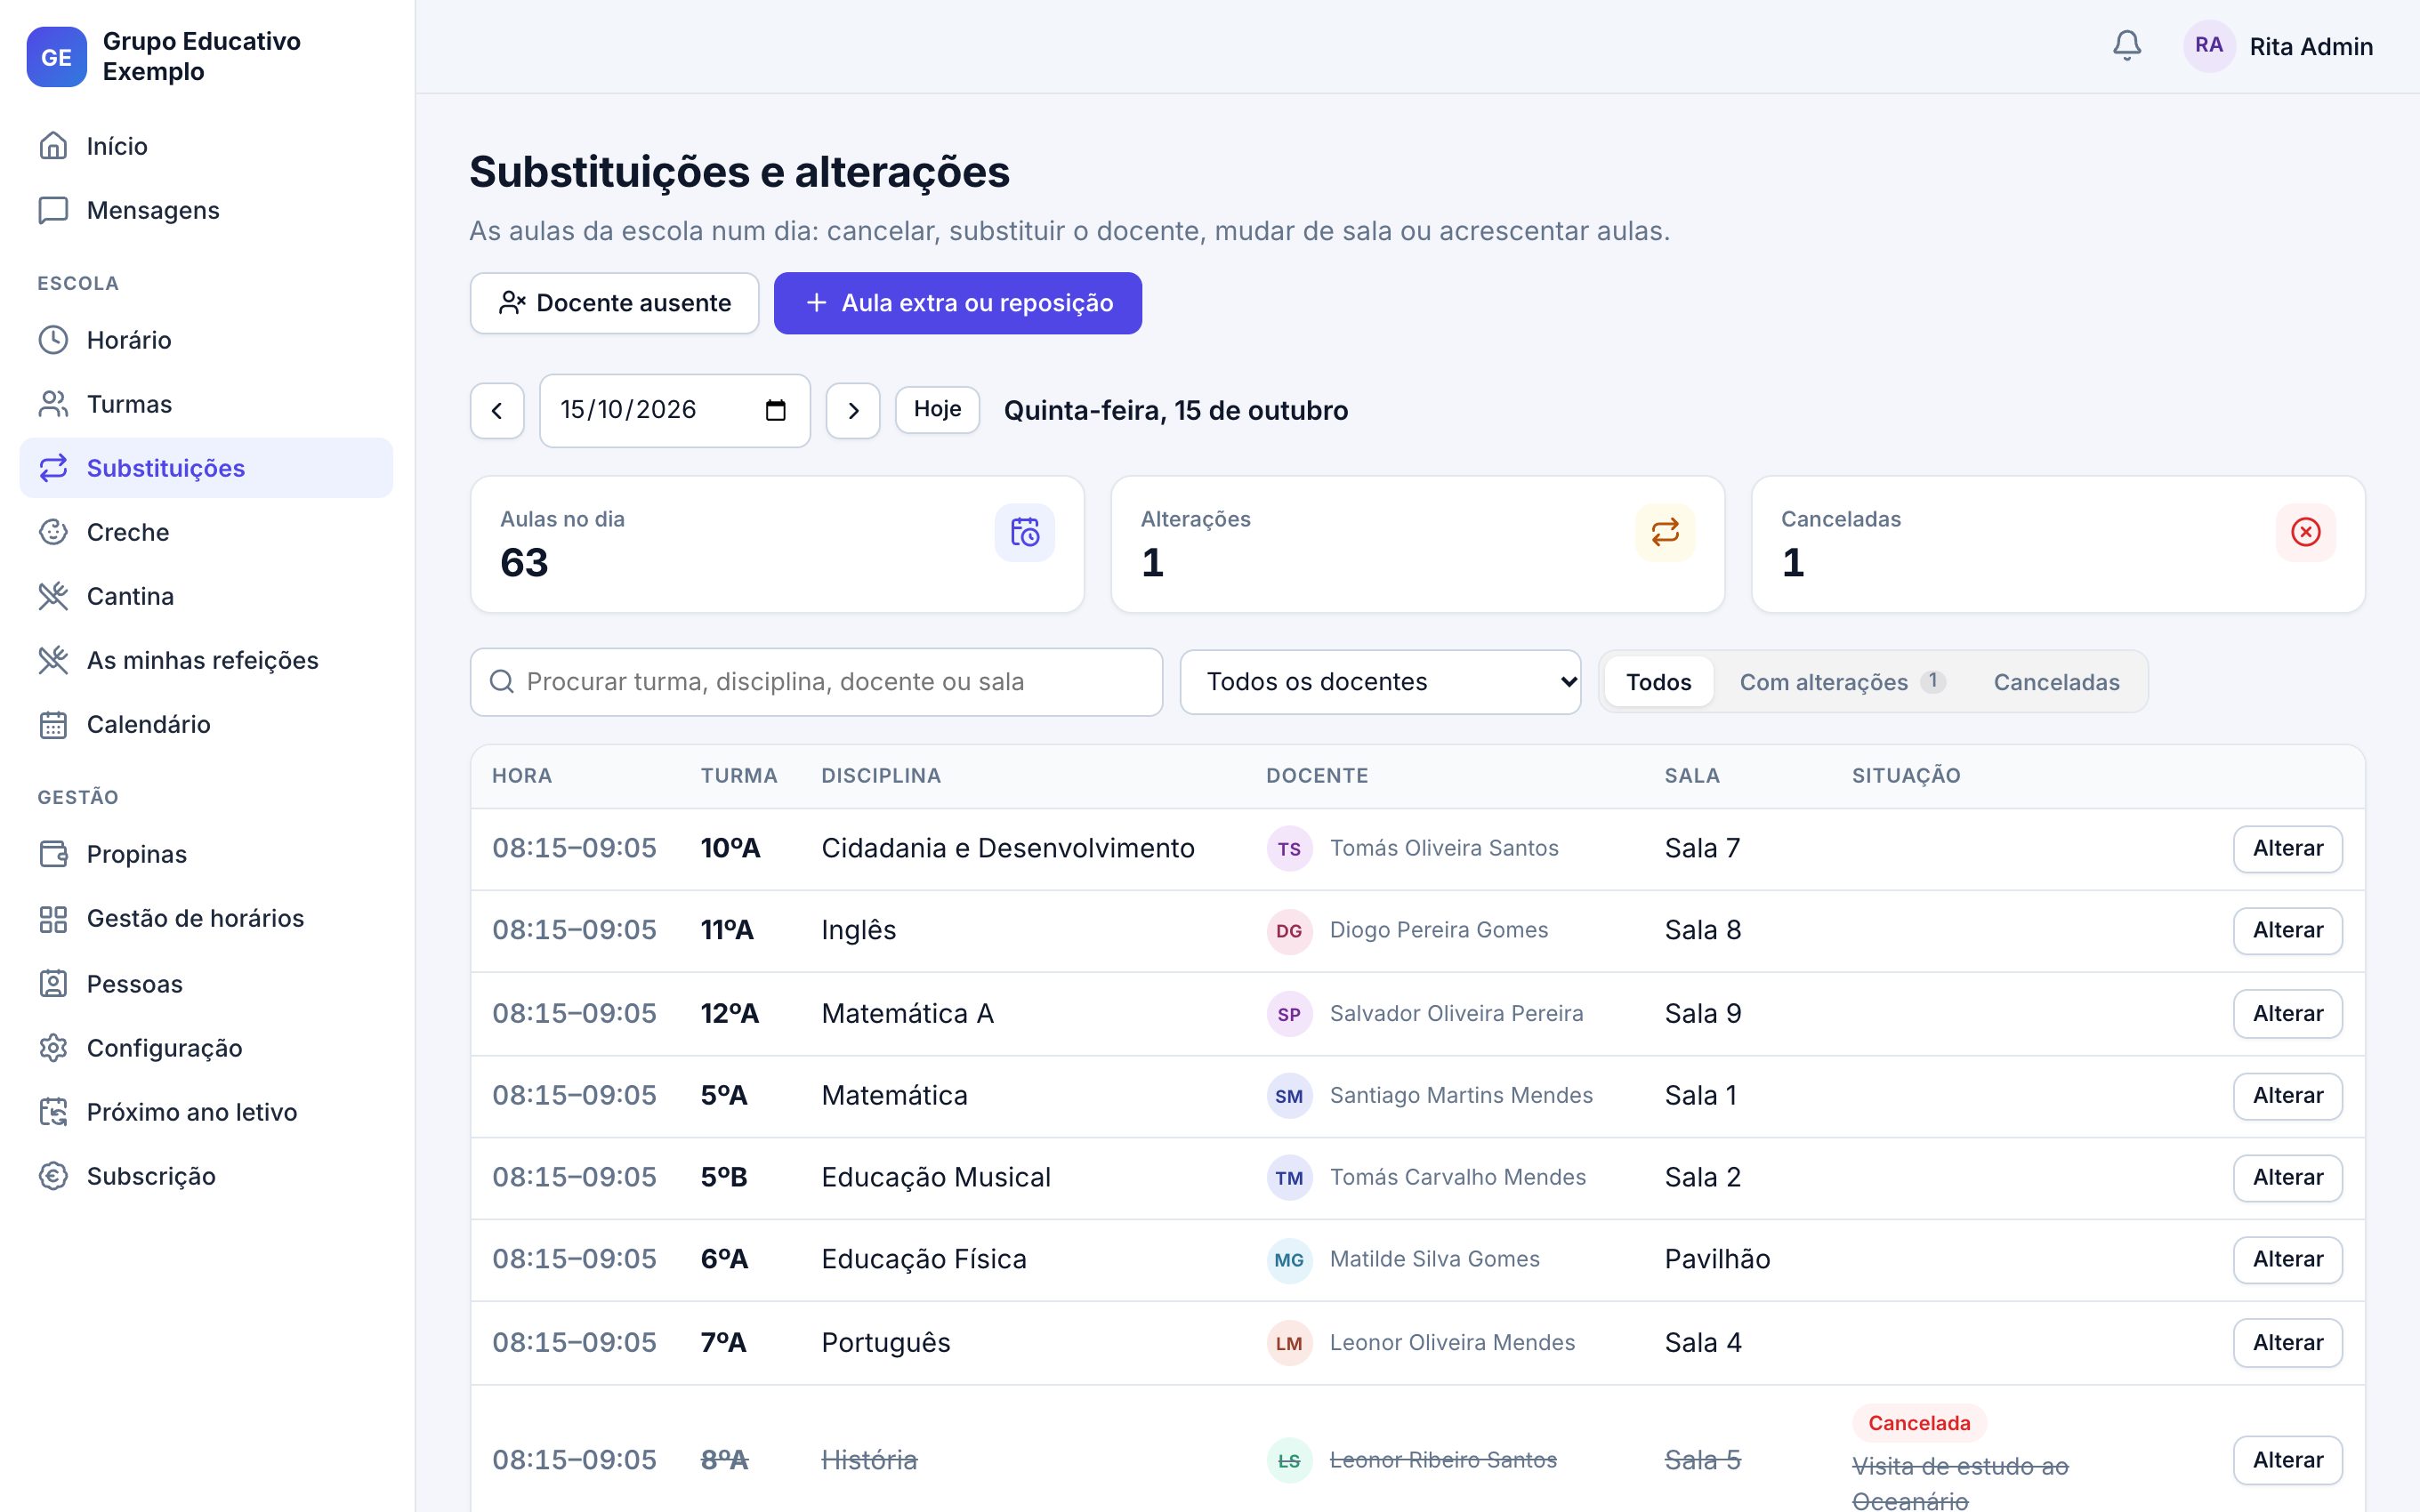This screenshot has width=2420, height=1512.
Task: Open Propinas in the sidebar
Action: point(206,854)
